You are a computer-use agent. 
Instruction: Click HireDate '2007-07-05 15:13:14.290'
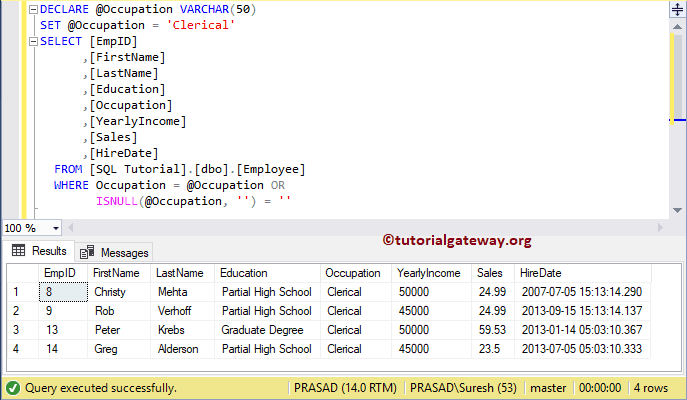click(x=583, y=292)
